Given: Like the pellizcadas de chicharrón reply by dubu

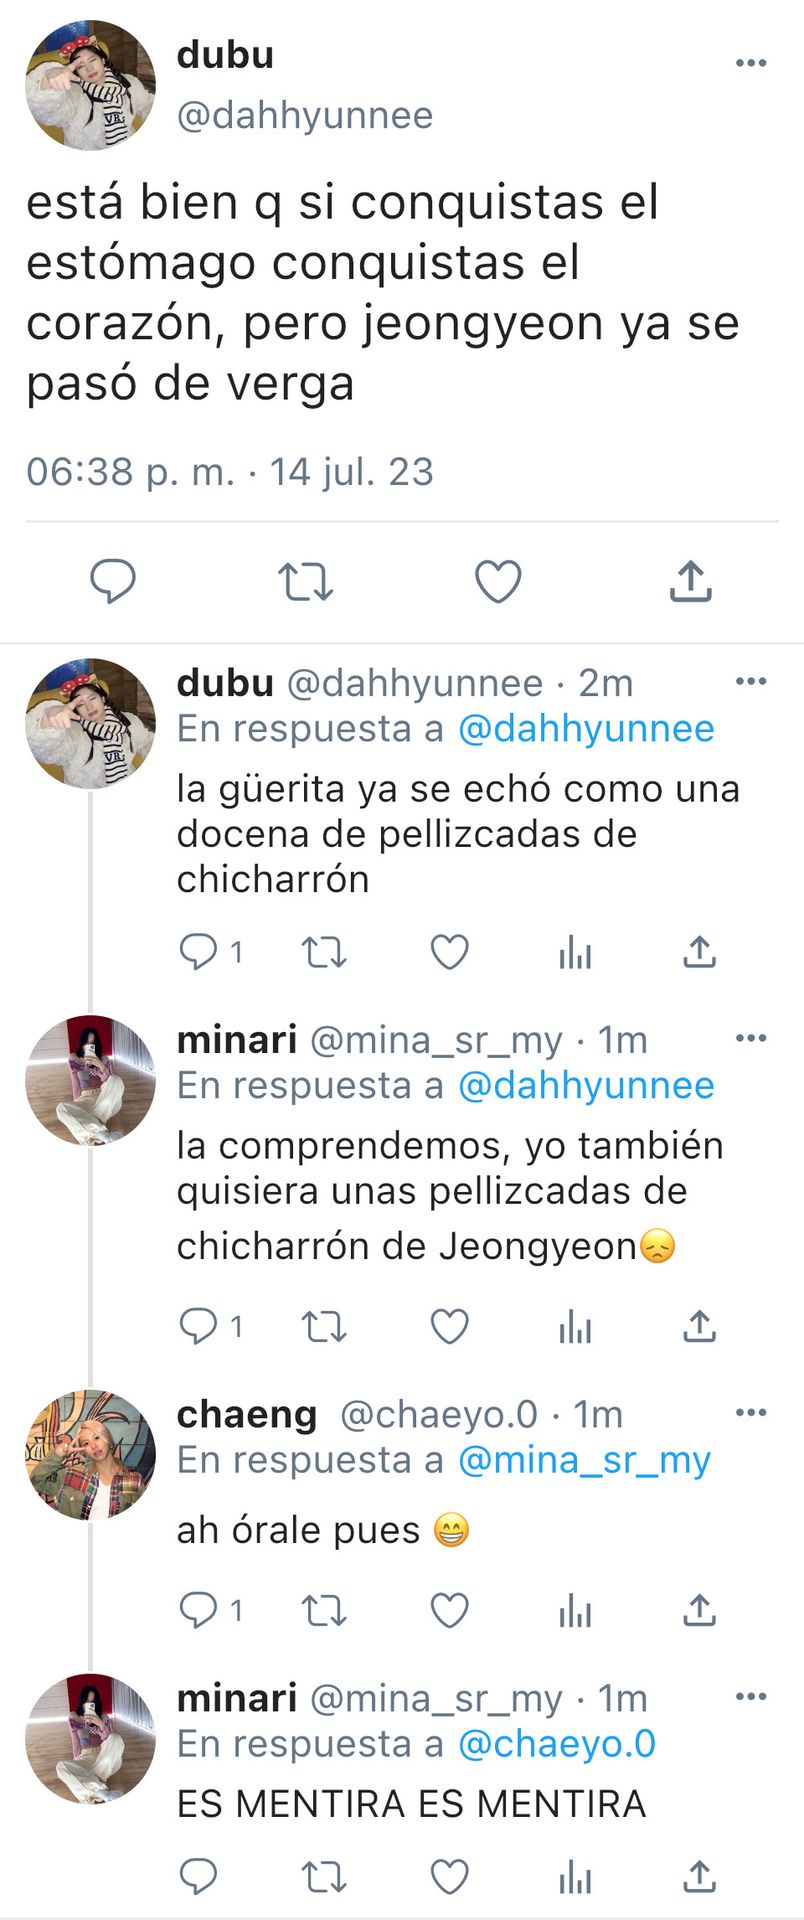Looking at the screenshot, I should click(x=450, y=952).
